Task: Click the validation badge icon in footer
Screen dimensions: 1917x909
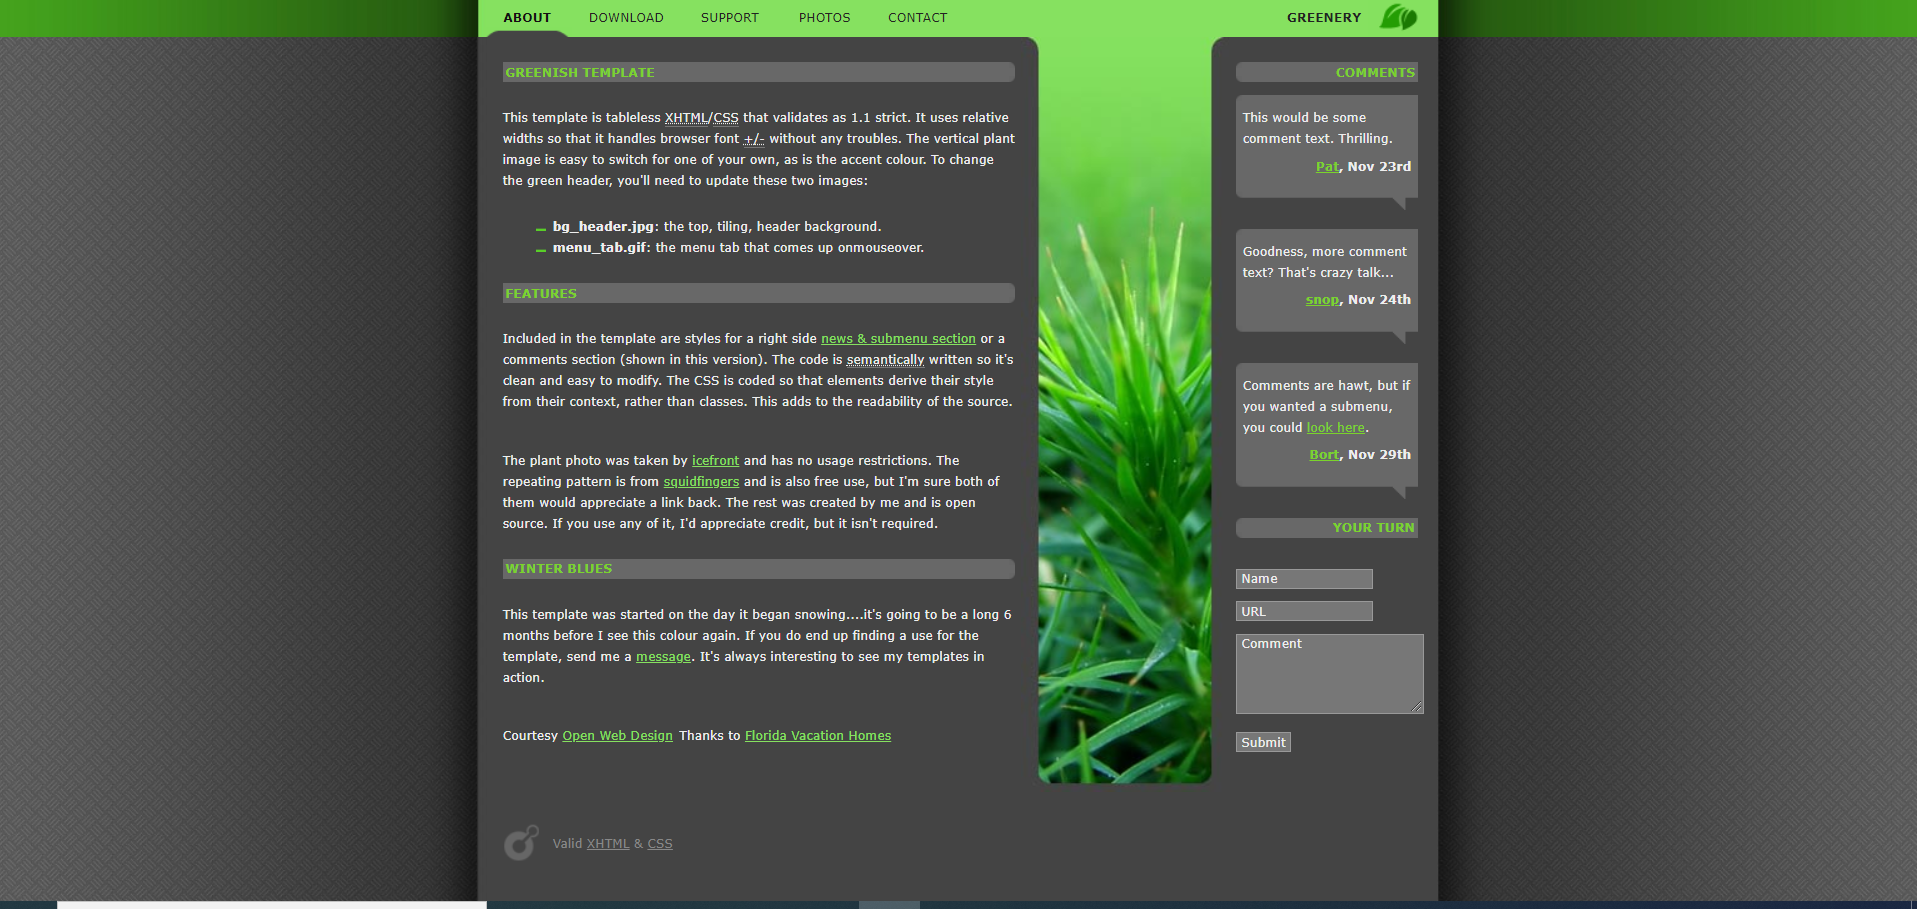Action: click(x=521, y=843)
